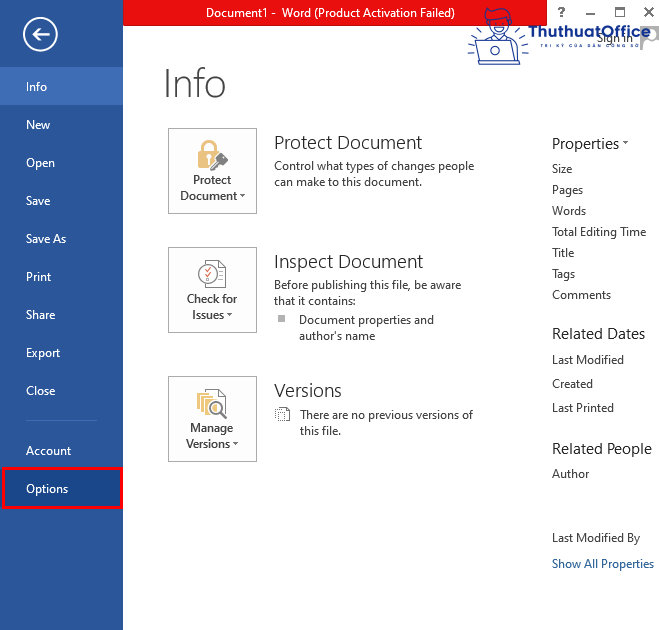Image resolution: width=659 pixels, height=630 pixels.
Task: Select the Info tab in sidebar
Action: point(61,87)
